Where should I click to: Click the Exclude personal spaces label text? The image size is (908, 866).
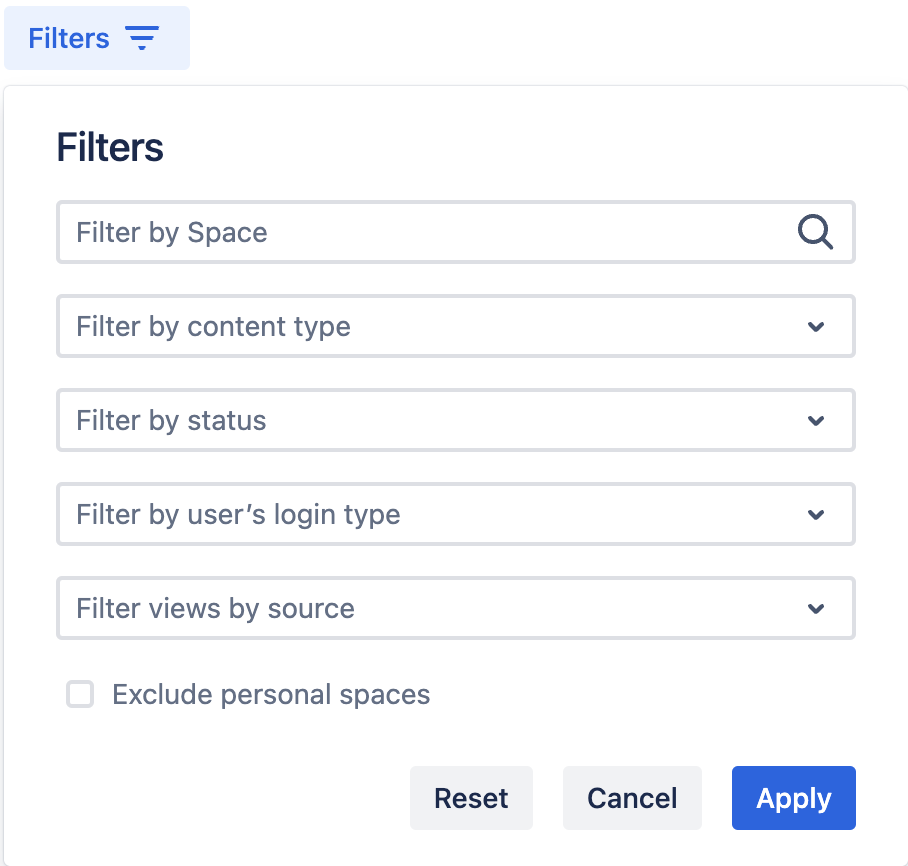click(x=271, y=694)
